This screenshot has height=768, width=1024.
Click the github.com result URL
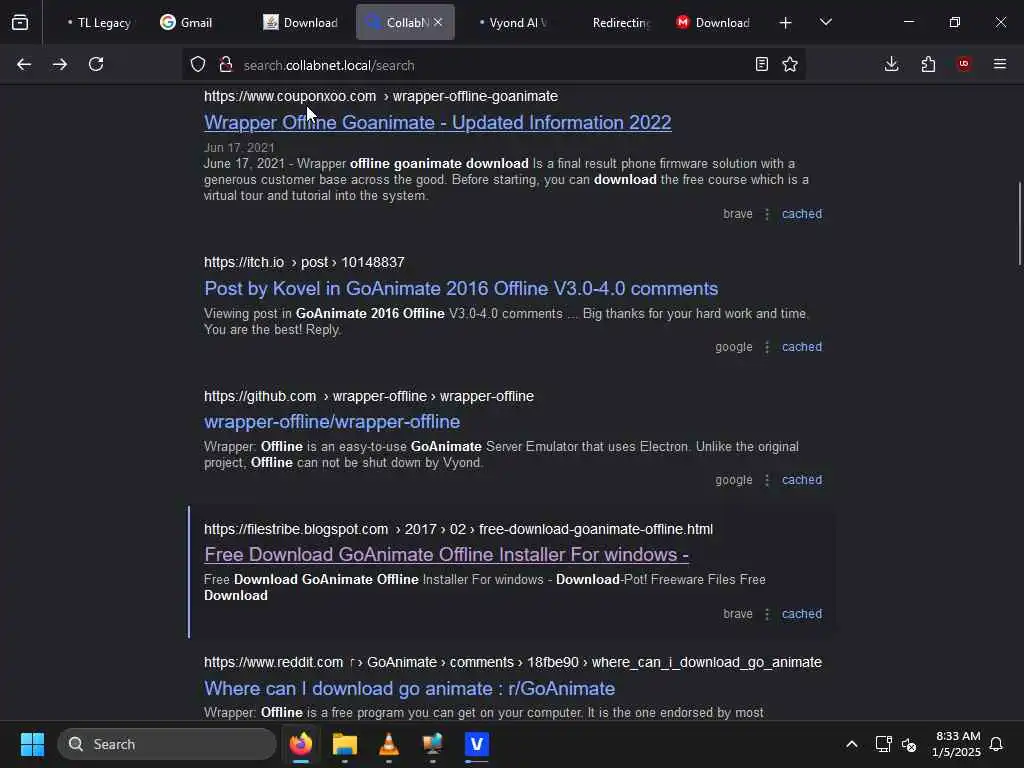369,396
